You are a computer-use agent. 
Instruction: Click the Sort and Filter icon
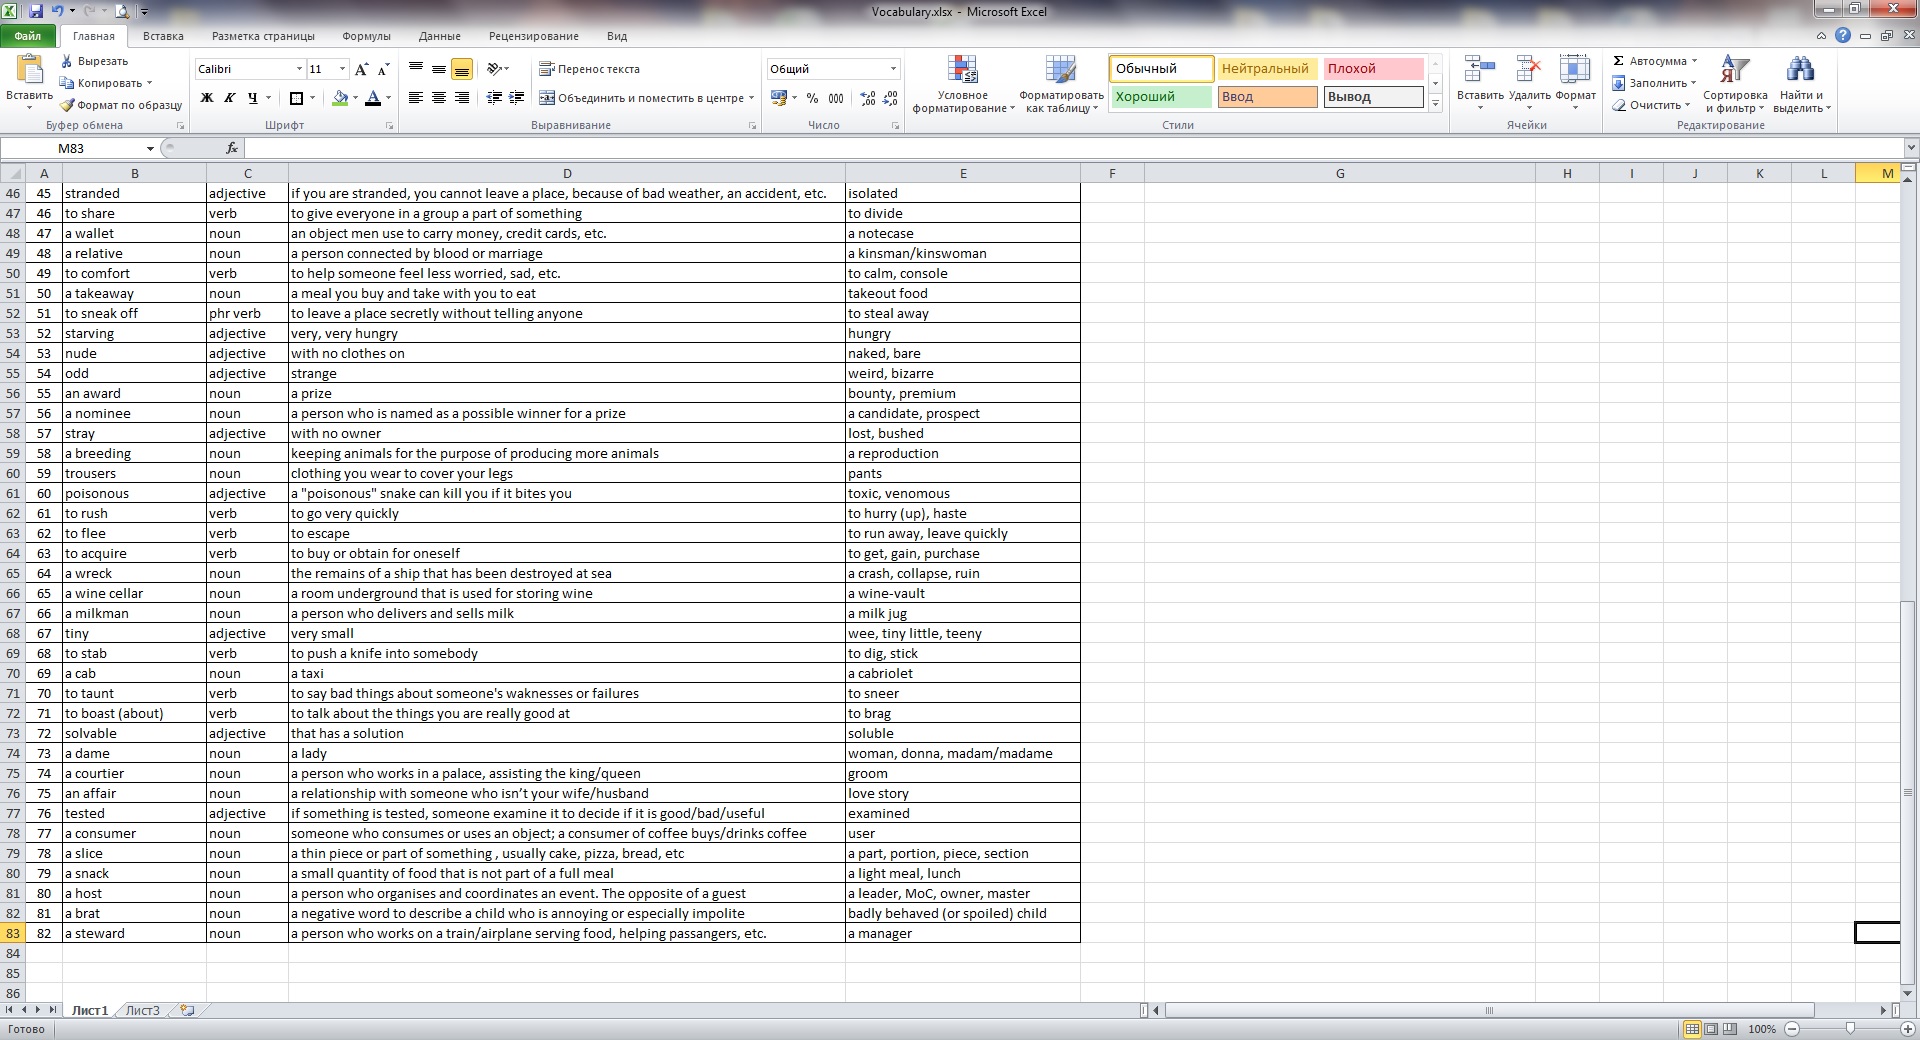click(1734, 70)
